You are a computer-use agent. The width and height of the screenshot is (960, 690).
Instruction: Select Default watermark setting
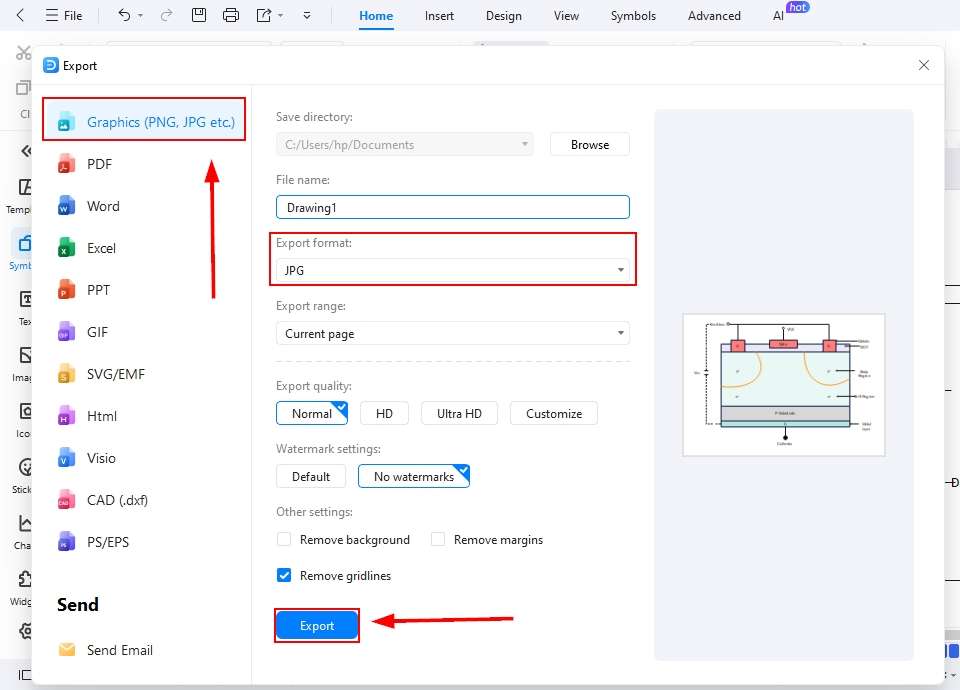pos(310,476)
